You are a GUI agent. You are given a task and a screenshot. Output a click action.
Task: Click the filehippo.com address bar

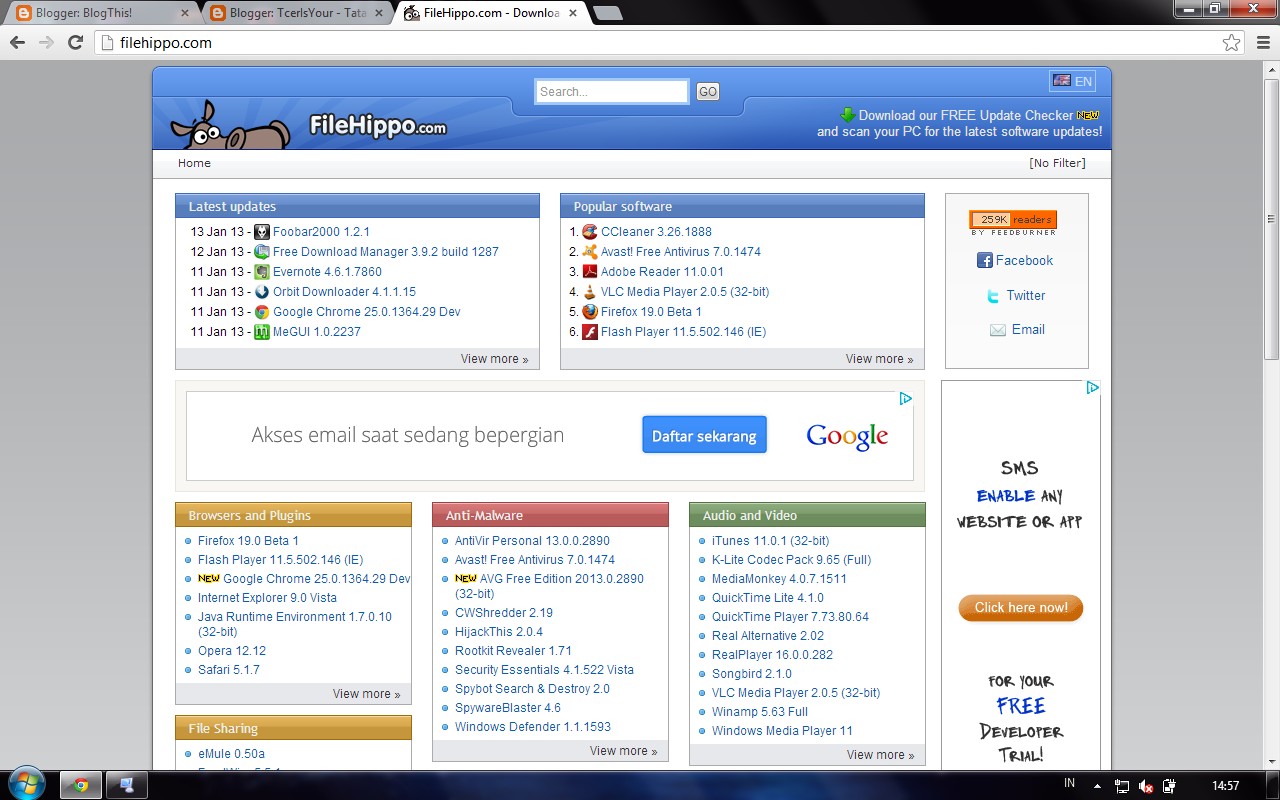[x=668, y=42]
